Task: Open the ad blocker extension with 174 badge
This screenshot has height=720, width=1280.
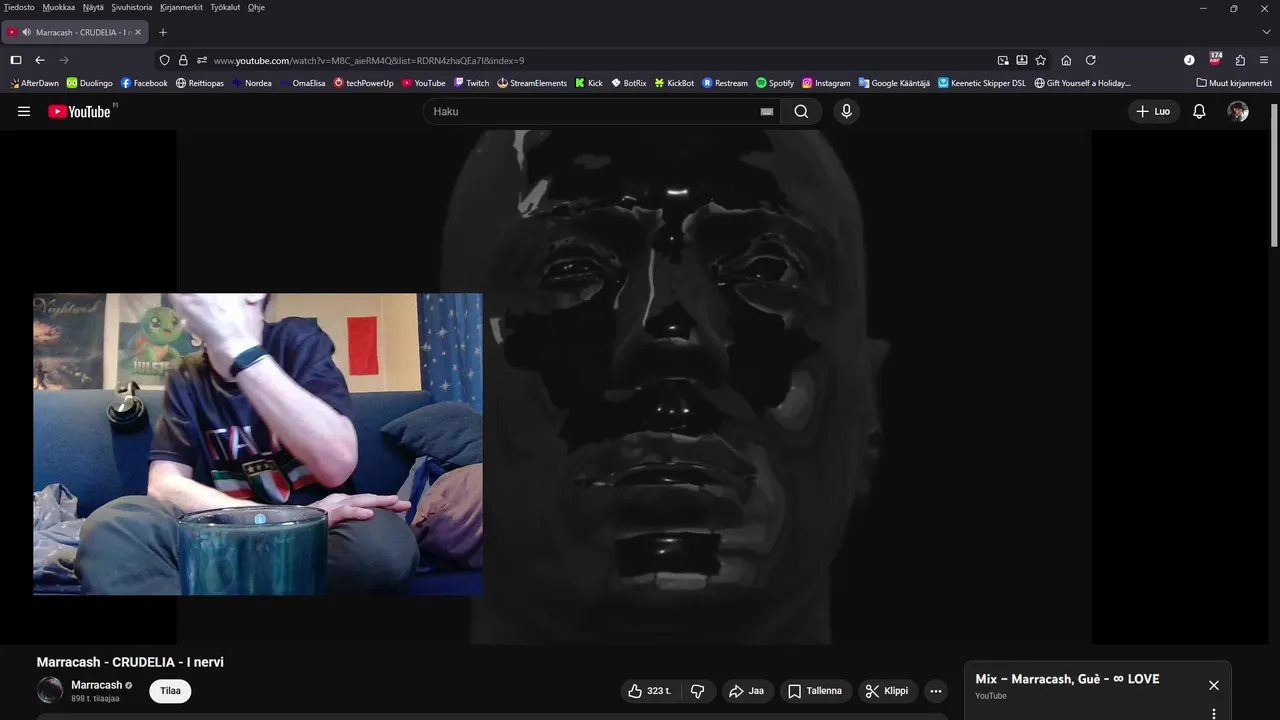Action: coord(1215,59)
